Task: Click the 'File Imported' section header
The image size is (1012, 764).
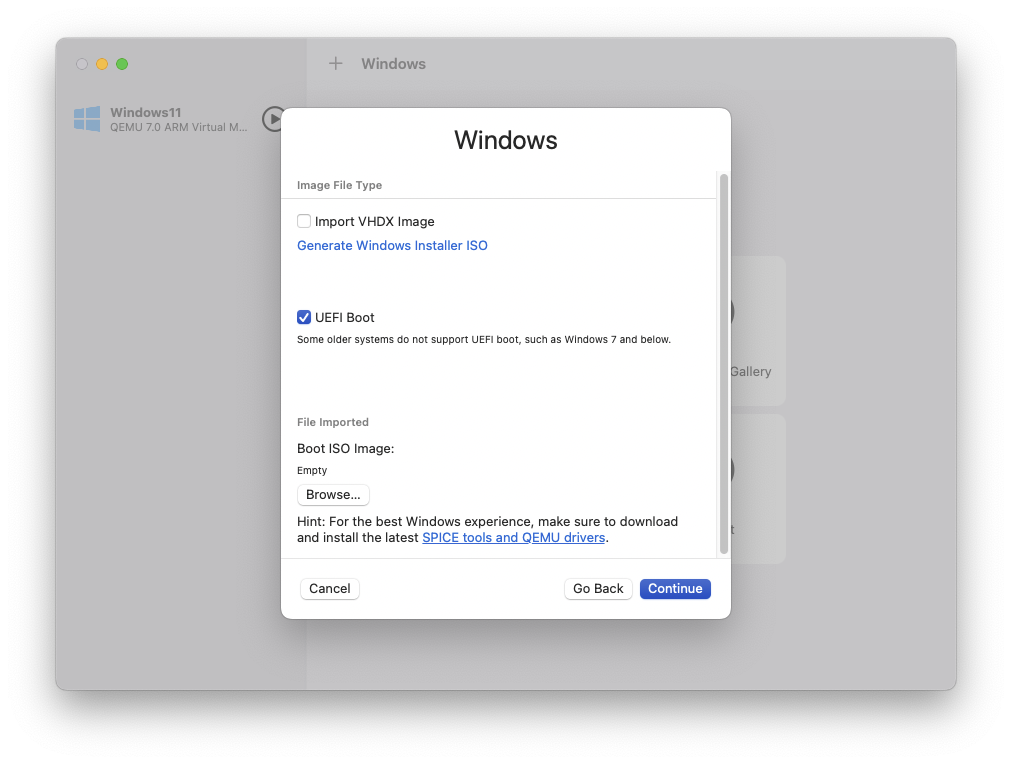Action: point(332,422)
